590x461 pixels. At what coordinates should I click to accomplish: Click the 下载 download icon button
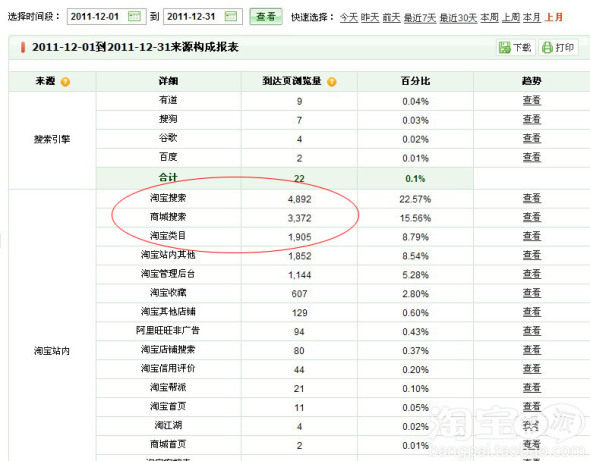pos(515,47)
